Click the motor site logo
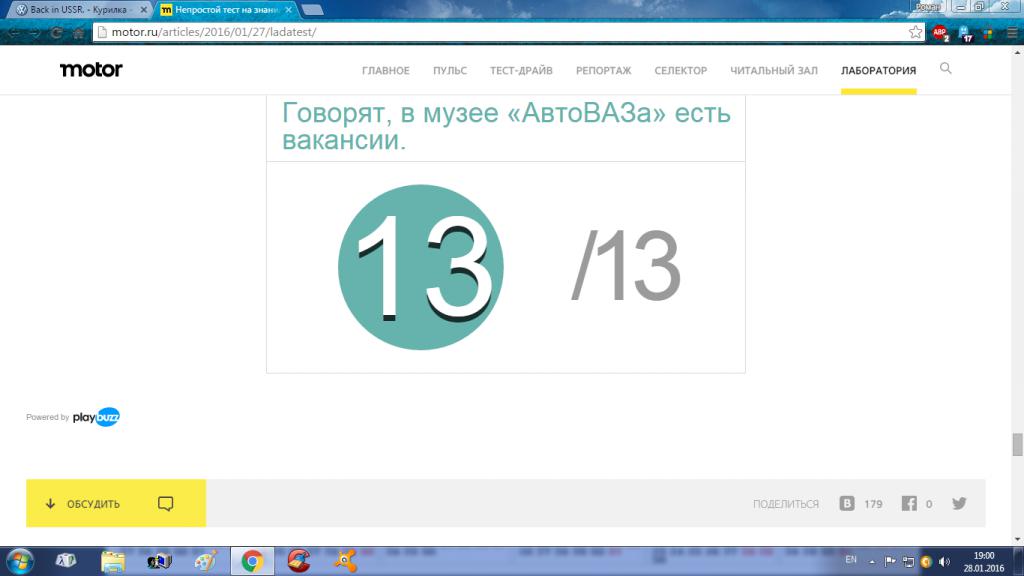This screenshot has height=576, width=1024. [x=91, y=70]
